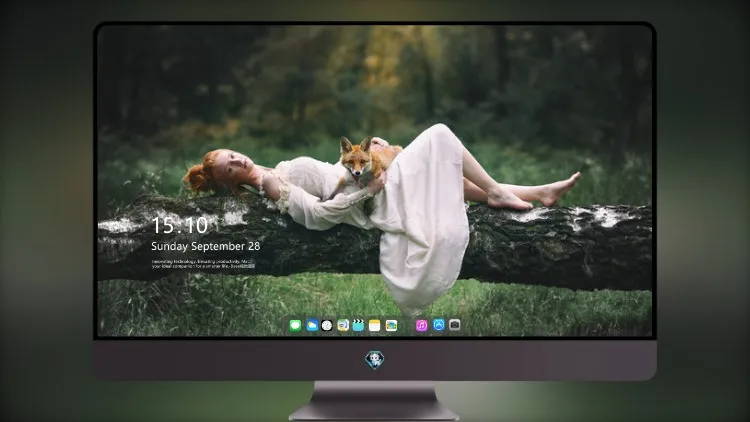
Task: Launch the pink iTunes music app
Action: click(421, 325)
